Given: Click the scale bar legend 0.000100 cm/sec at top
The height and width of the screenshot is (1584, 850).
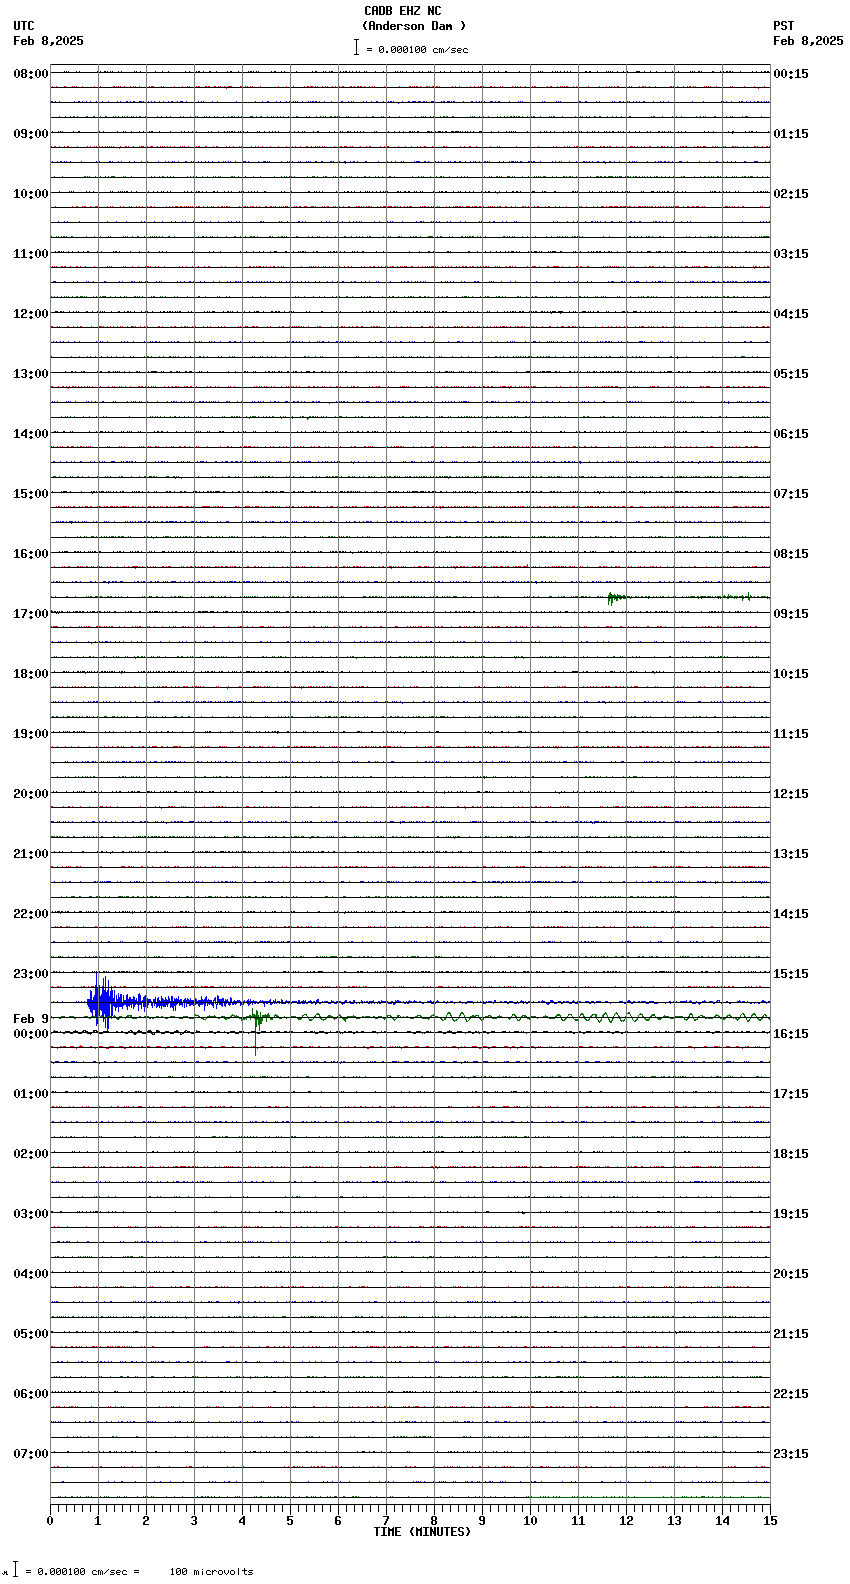Looking at the screenshot, I should click(411, 49).
